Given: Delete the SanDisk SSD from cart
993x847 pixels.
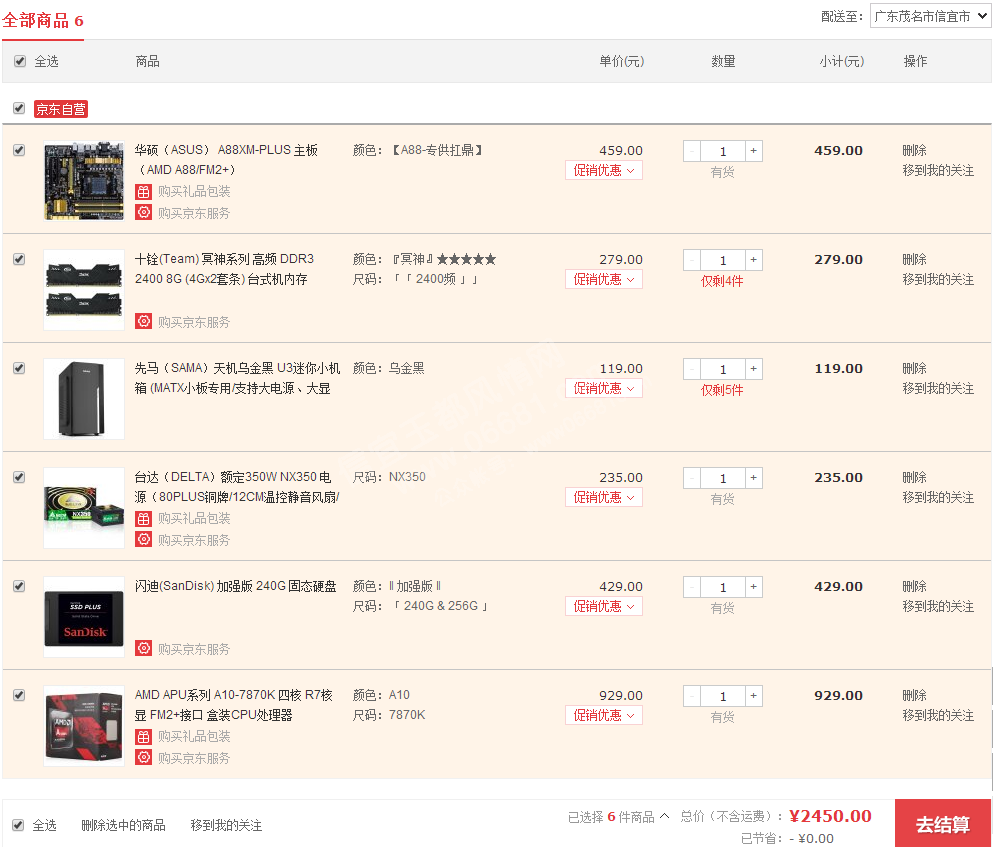Looking at the screenshot, I should tap(914, 586).
